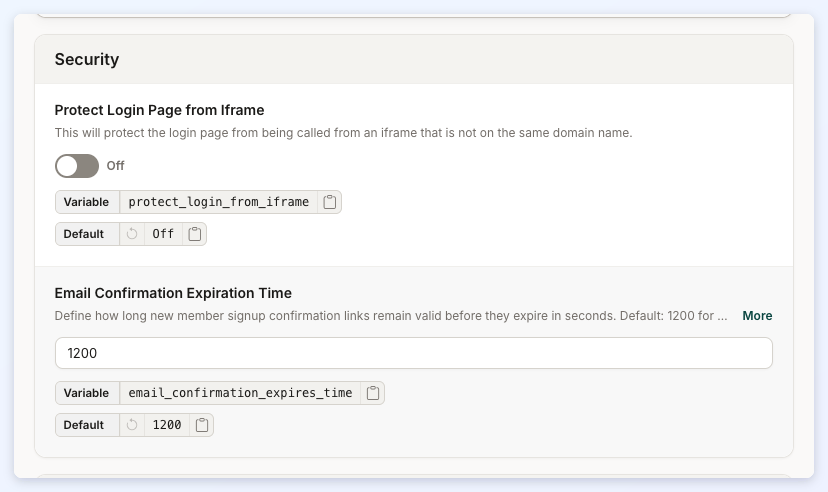Click the Email Confirmation Expiration Time input

tap(413, 353)
